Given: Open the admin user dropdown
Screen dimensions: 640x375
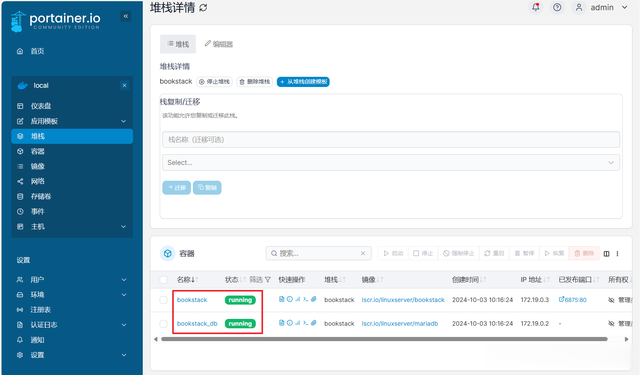Looking at the screenshot, I should click(x=601, y=7).
